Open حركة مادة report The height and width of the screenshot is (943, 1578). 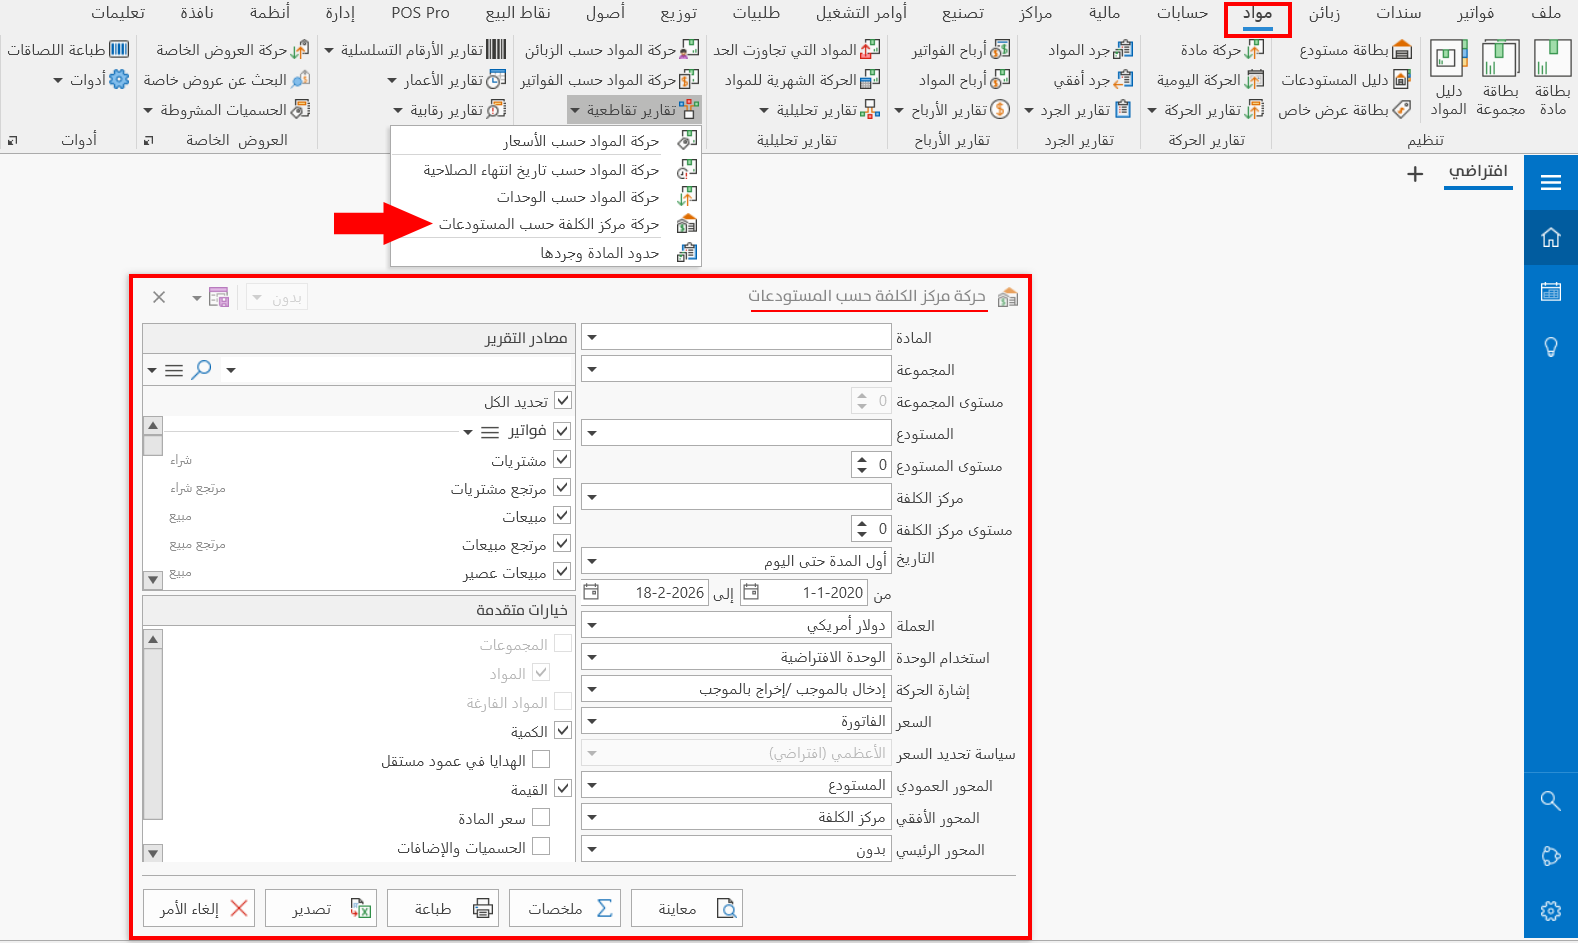pyautogui.click(x=1222, y=50)
